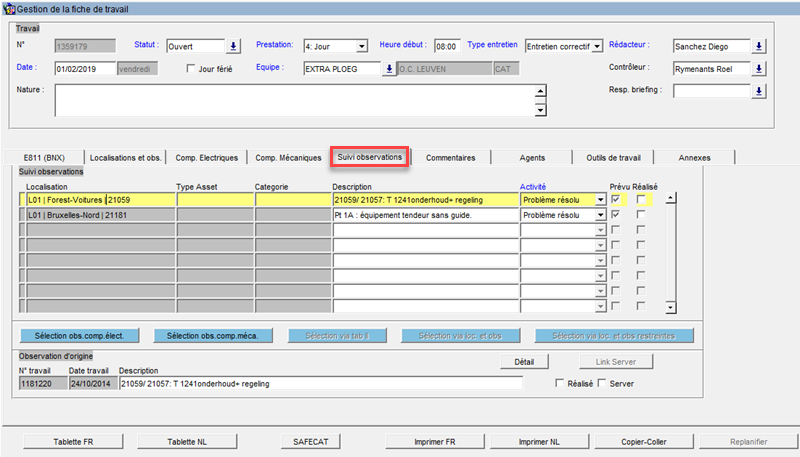Click the Heure début field 08:00
The image size is (800, 457).
pos(447,46)
